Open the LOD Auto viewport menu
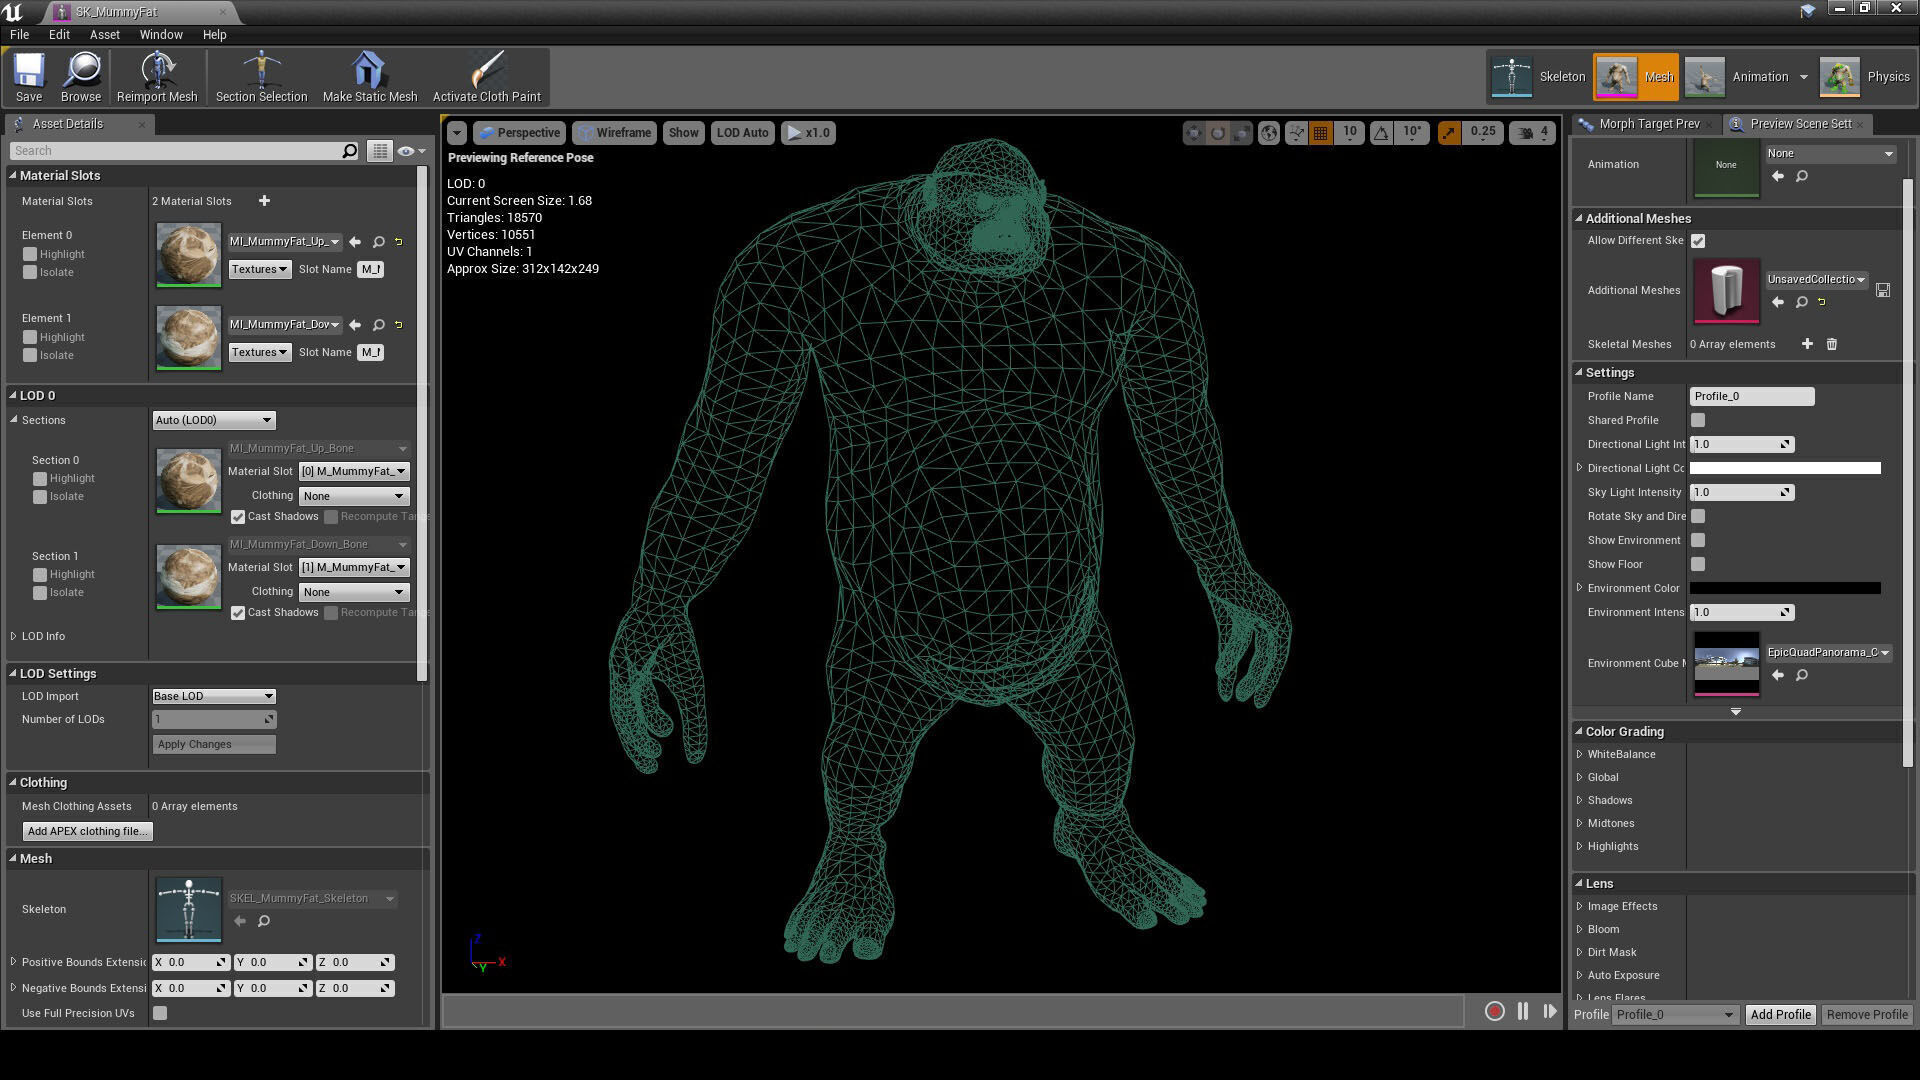 tap(742, 133)
